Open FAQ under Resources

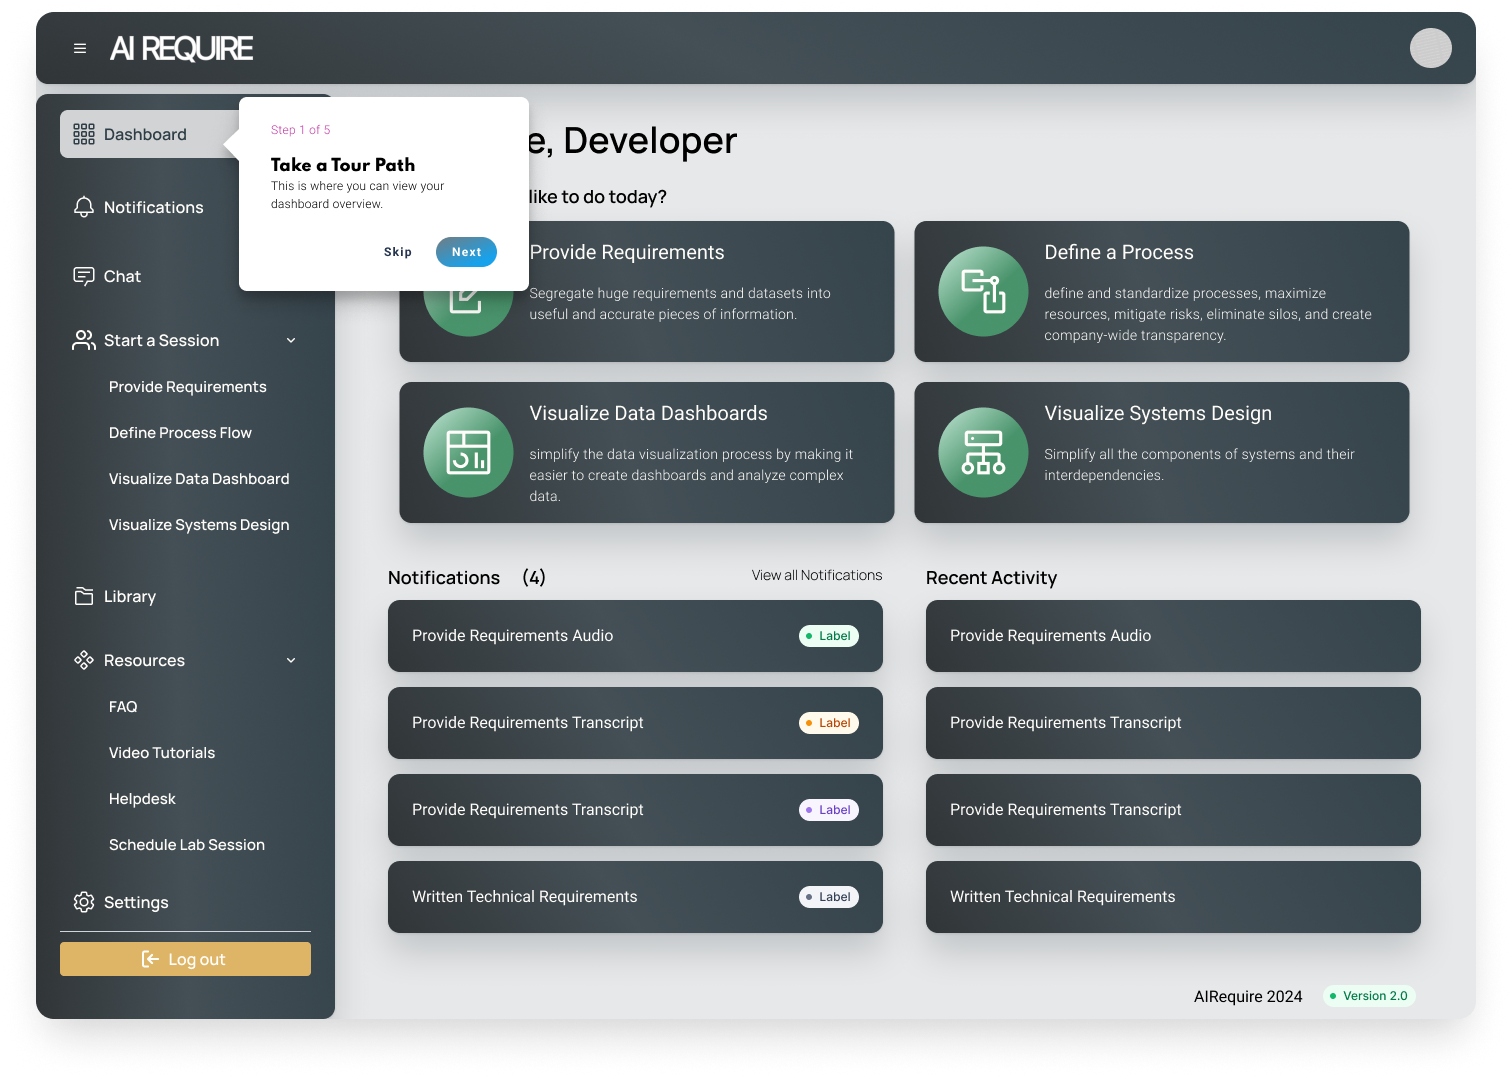(x=123, y=707)
